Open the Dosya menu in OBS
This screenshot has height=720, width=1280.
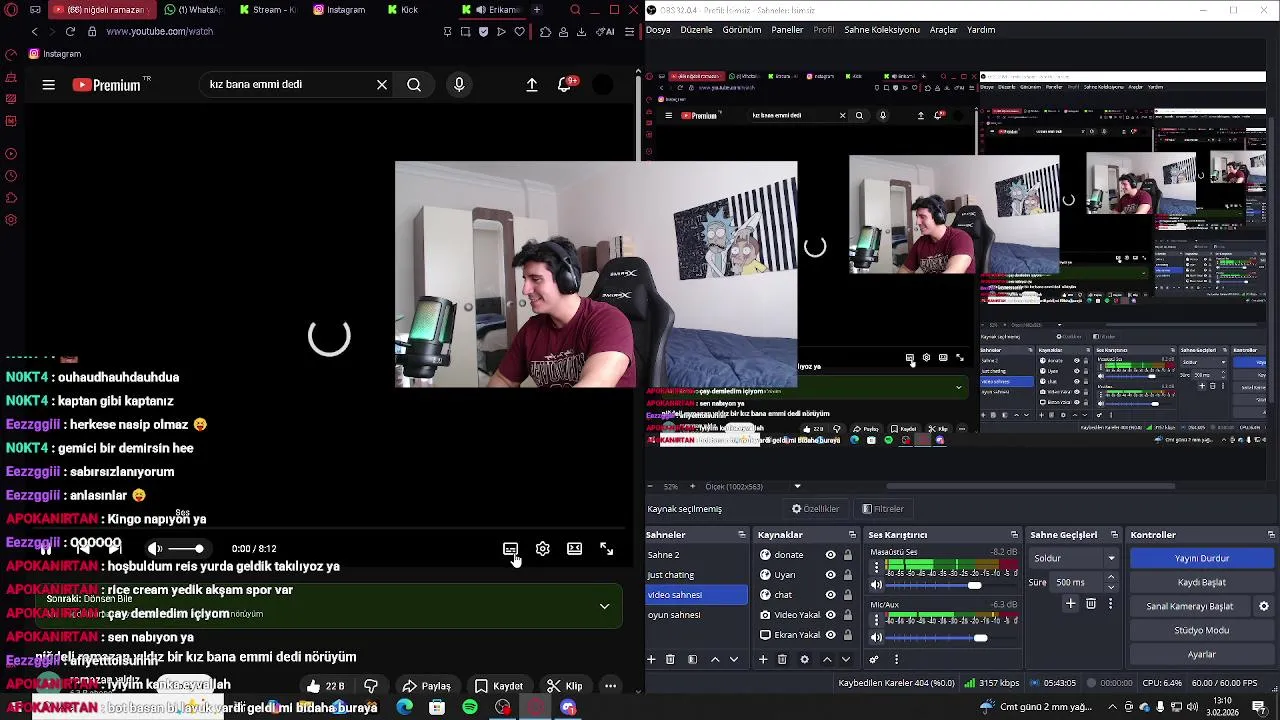[658, 30]
